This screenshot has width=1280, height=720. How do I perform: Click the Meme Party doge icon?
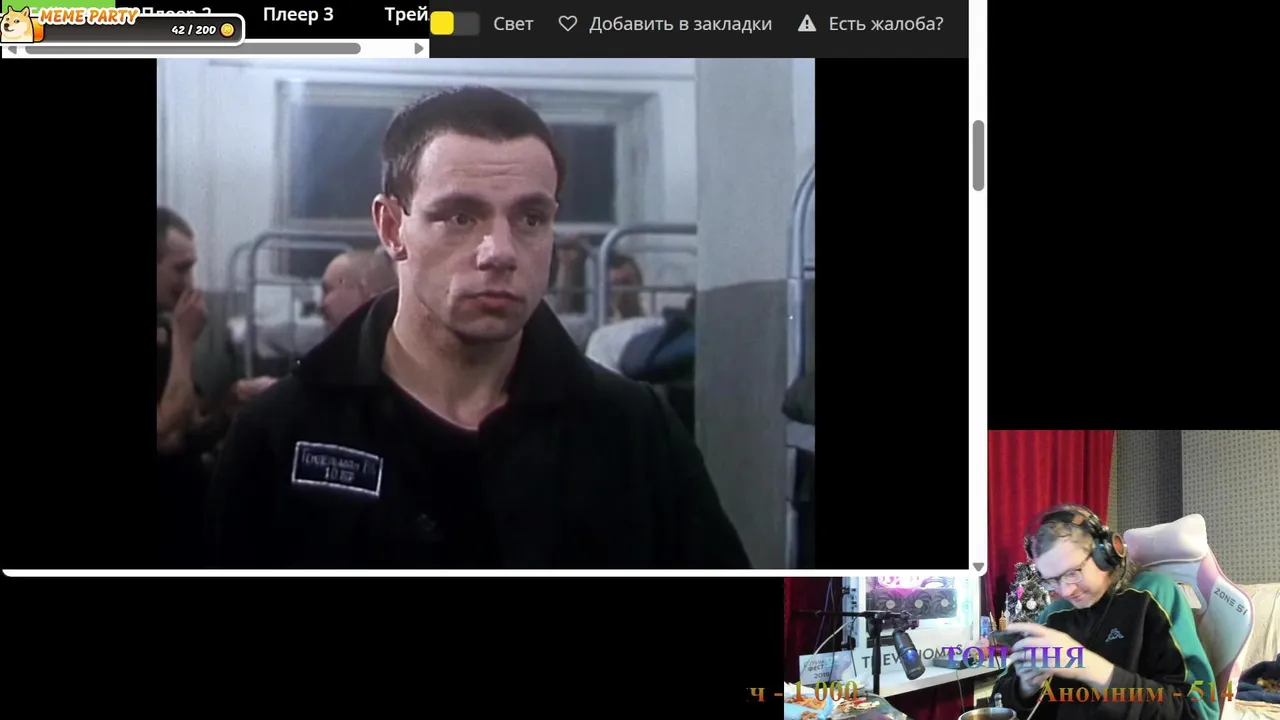[x=19, y=23]
